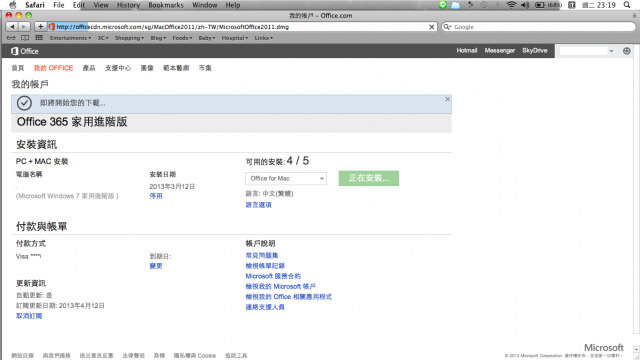The height and width of the screenshot is (360, 640).
Task: Focus the Google search field
Action: coord(539,27)
